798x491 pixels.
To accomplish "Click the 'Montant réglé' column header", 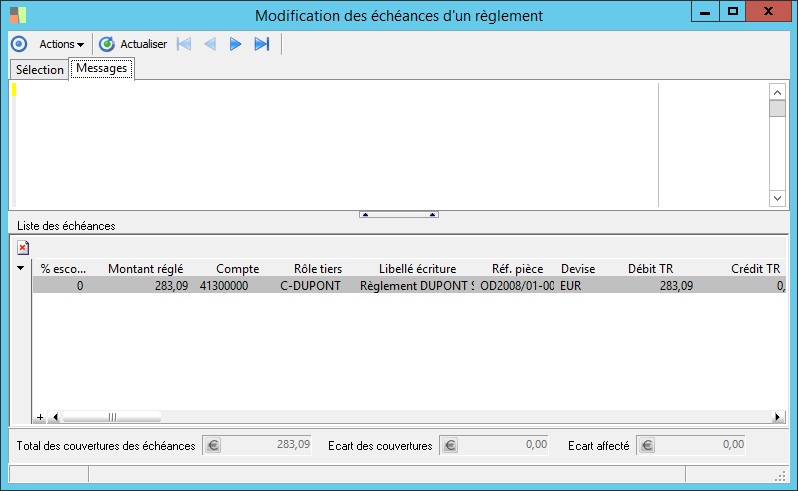I will pyautogui.click(x=146, y=269).
